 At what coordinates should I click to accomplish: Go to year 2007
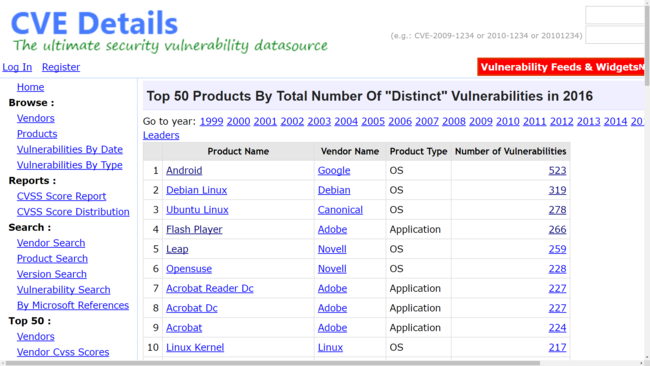click(x=427, y=121)
